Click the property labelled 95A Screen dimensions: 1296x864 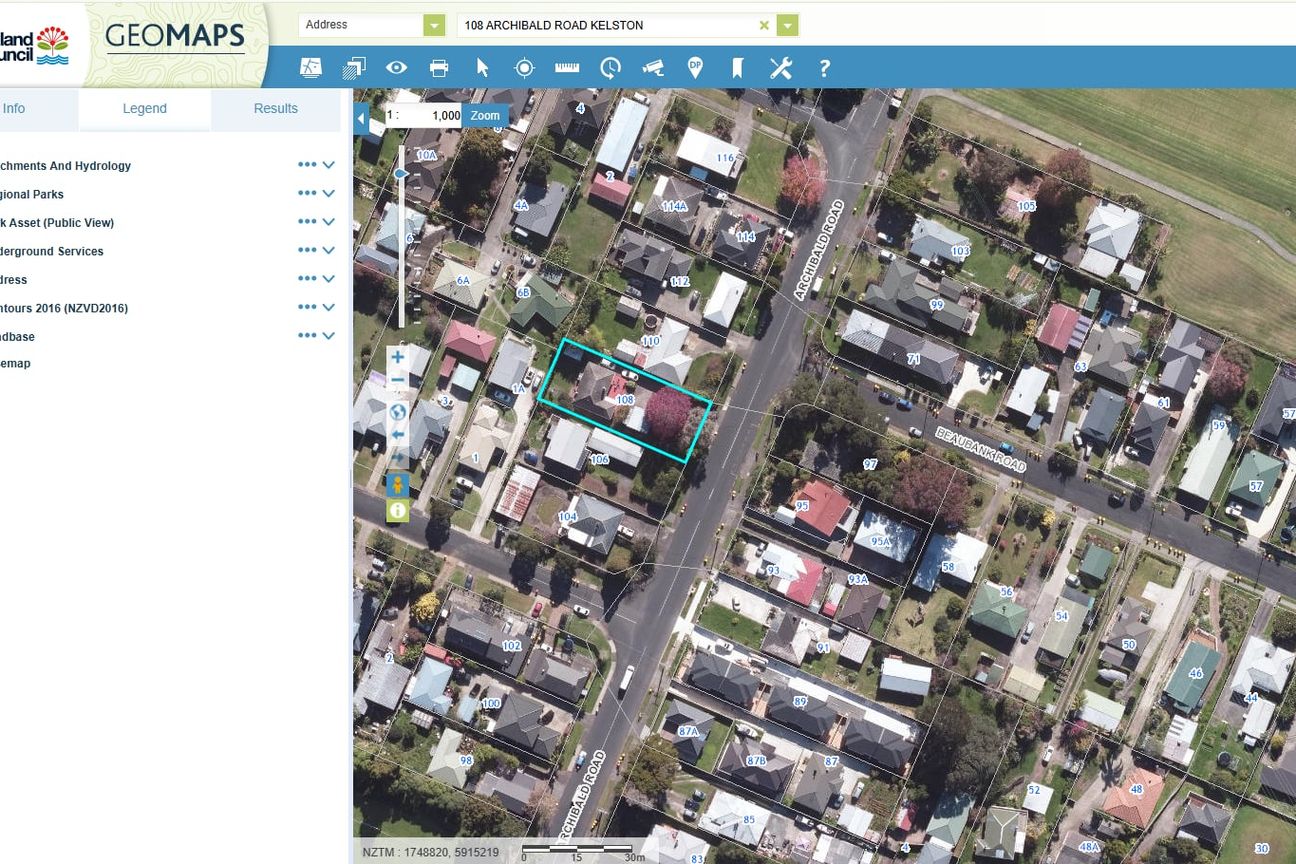(880, 541)
